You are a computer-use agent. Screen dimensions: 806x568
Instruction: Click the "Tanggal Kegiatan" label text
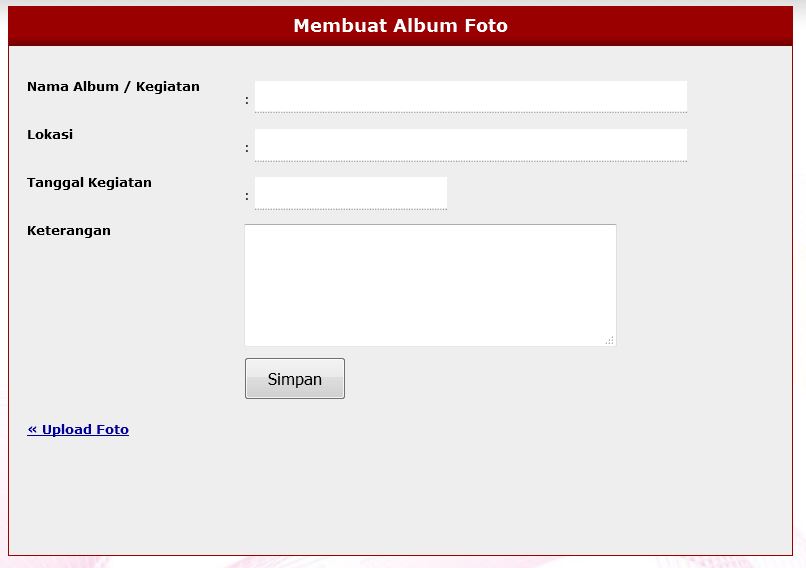89,183
